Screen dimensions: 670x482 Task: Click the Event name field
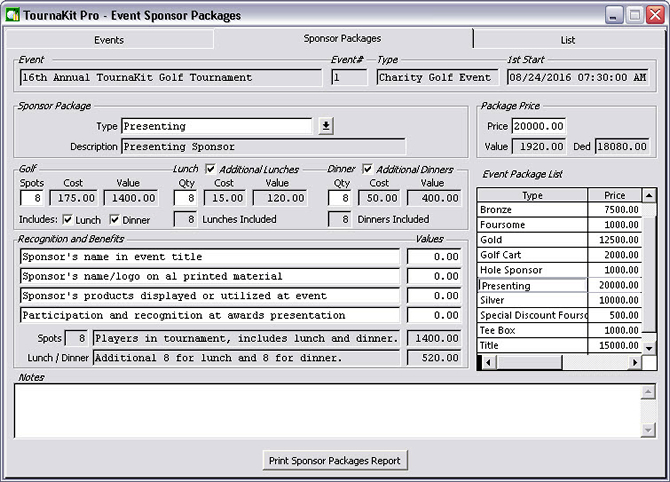coord(170,78)
